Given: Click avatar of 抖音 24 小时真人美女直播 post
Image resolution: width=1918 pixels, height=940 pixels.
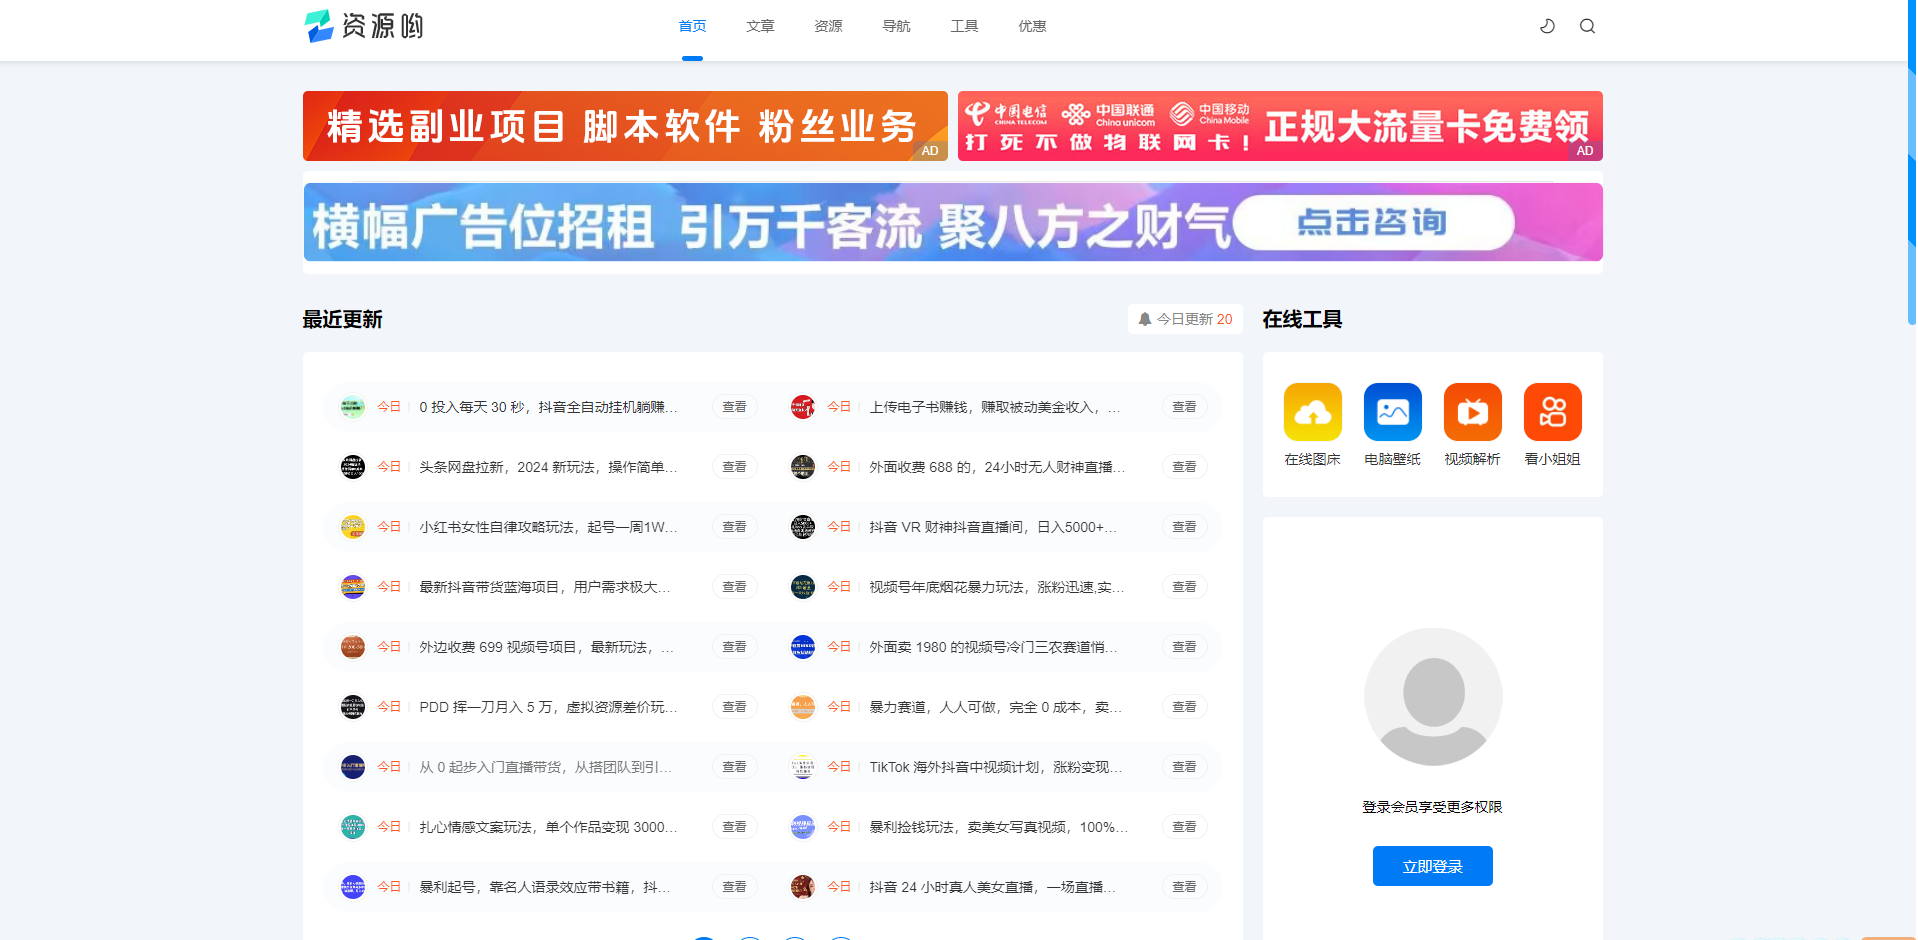Looking at the screenshot, I should pos(803,887).
